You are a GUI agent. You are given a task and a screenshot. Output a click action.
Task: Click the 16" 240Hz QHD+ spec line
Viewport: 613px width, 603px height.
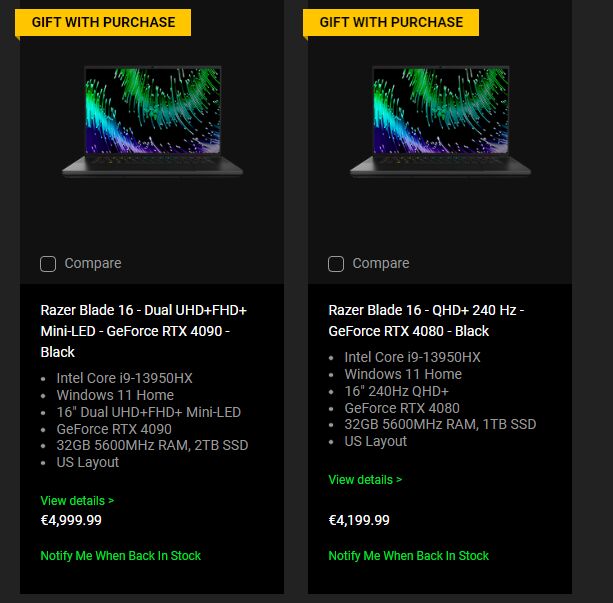[x=396, y=391]
